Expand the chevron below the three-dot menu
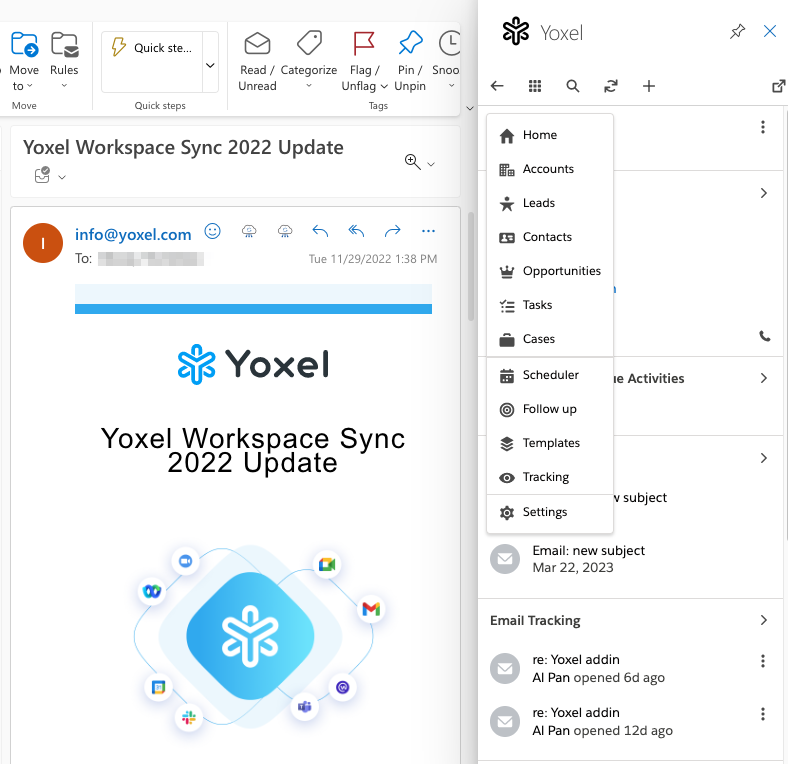Viewport: 788px width, 764px height. [x=763, y=193]
